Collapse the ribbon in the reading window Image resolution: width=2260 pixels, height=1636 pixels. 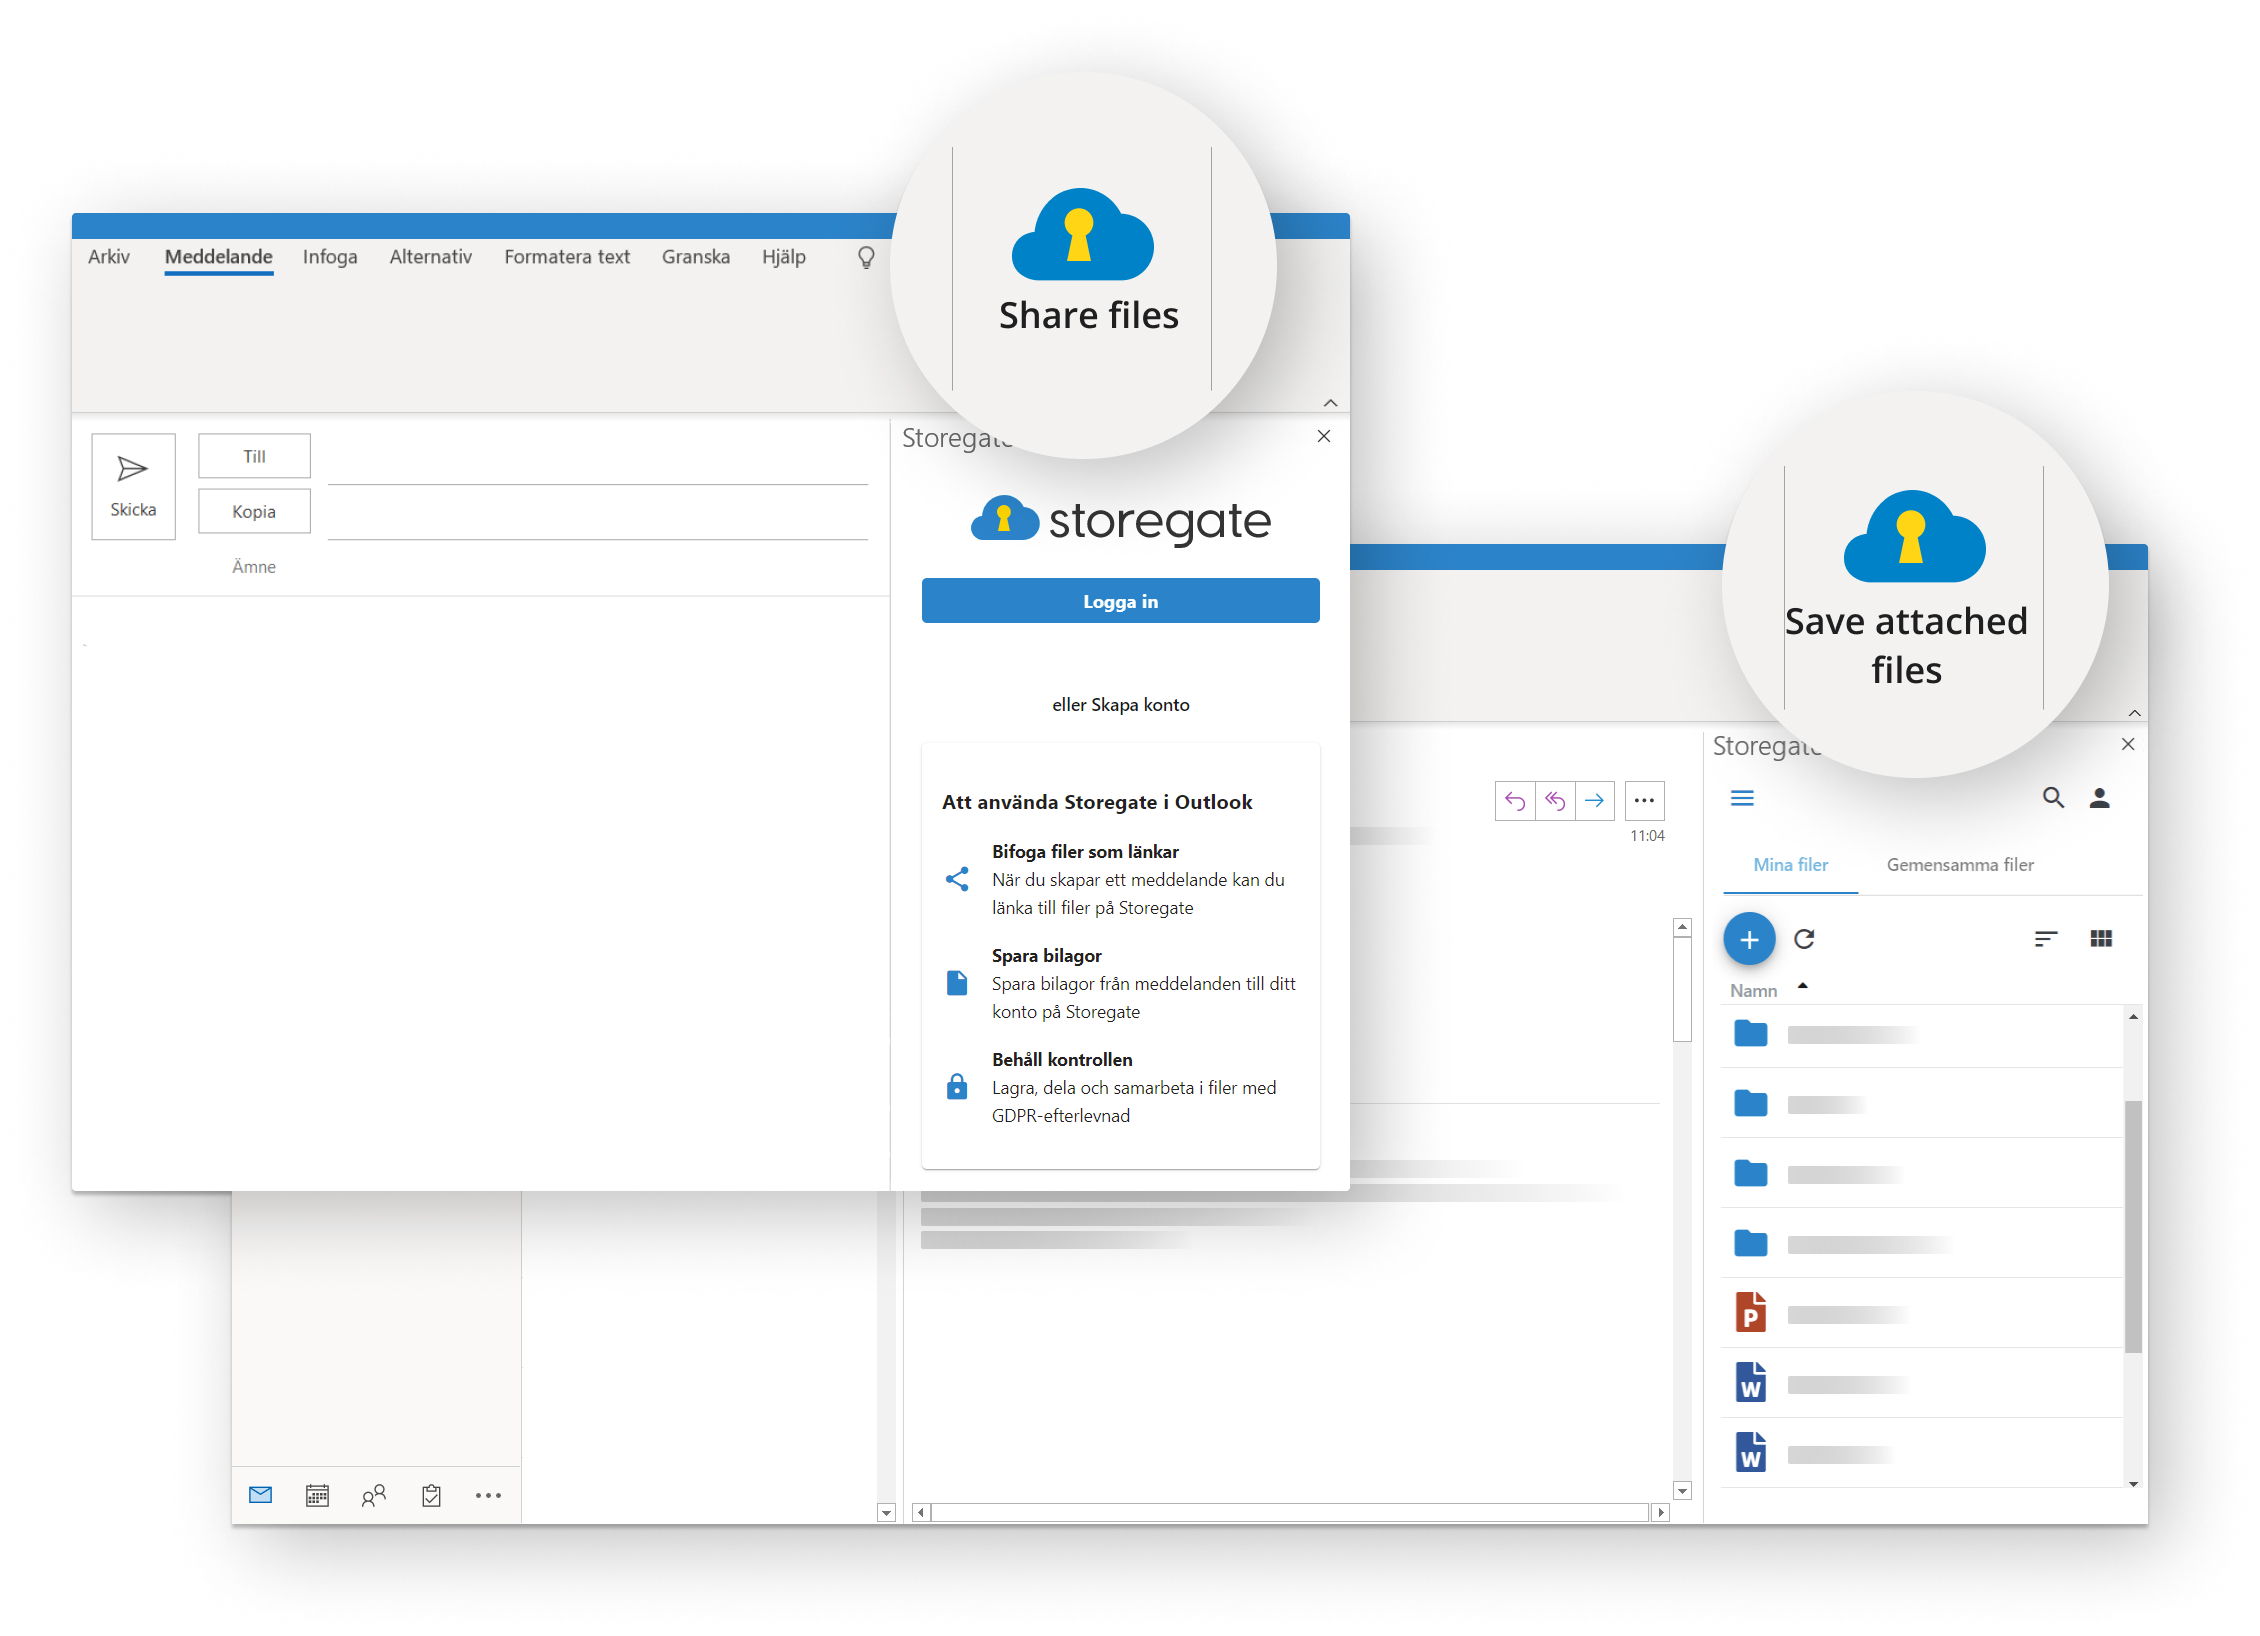pos(2135,713)
